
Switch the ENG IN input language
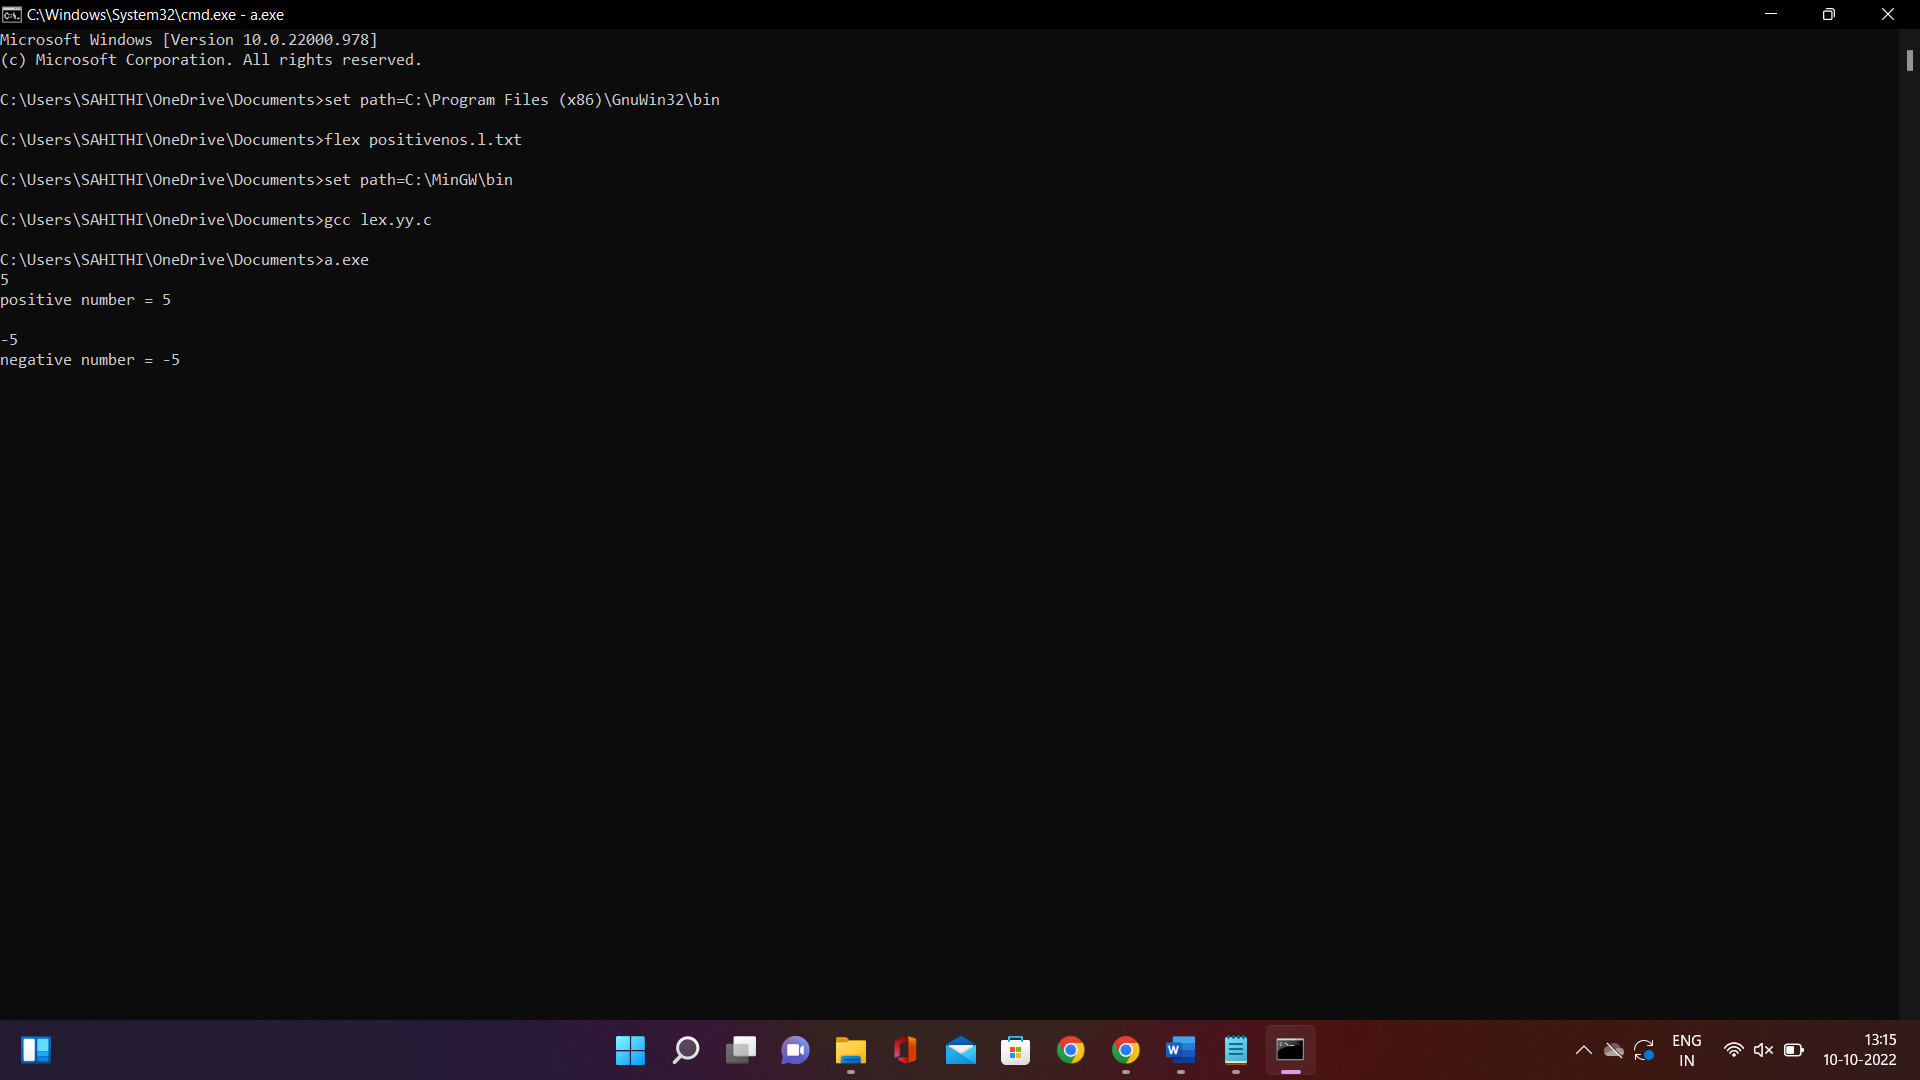click(x=1686, y=1050)
